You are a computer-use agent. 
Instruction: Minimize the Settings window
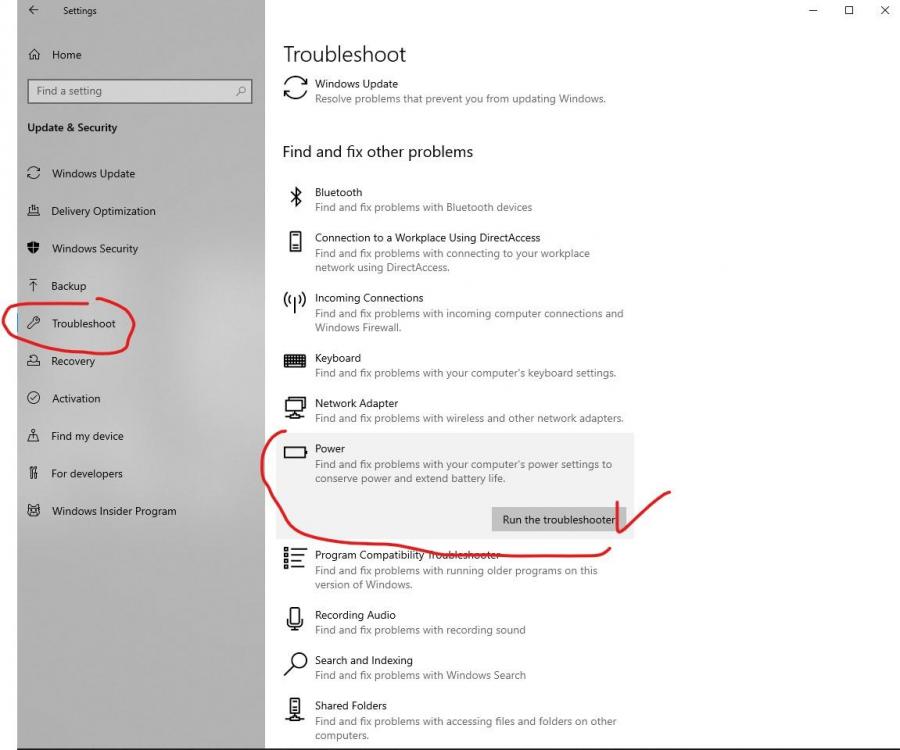(x=813, y=10)
